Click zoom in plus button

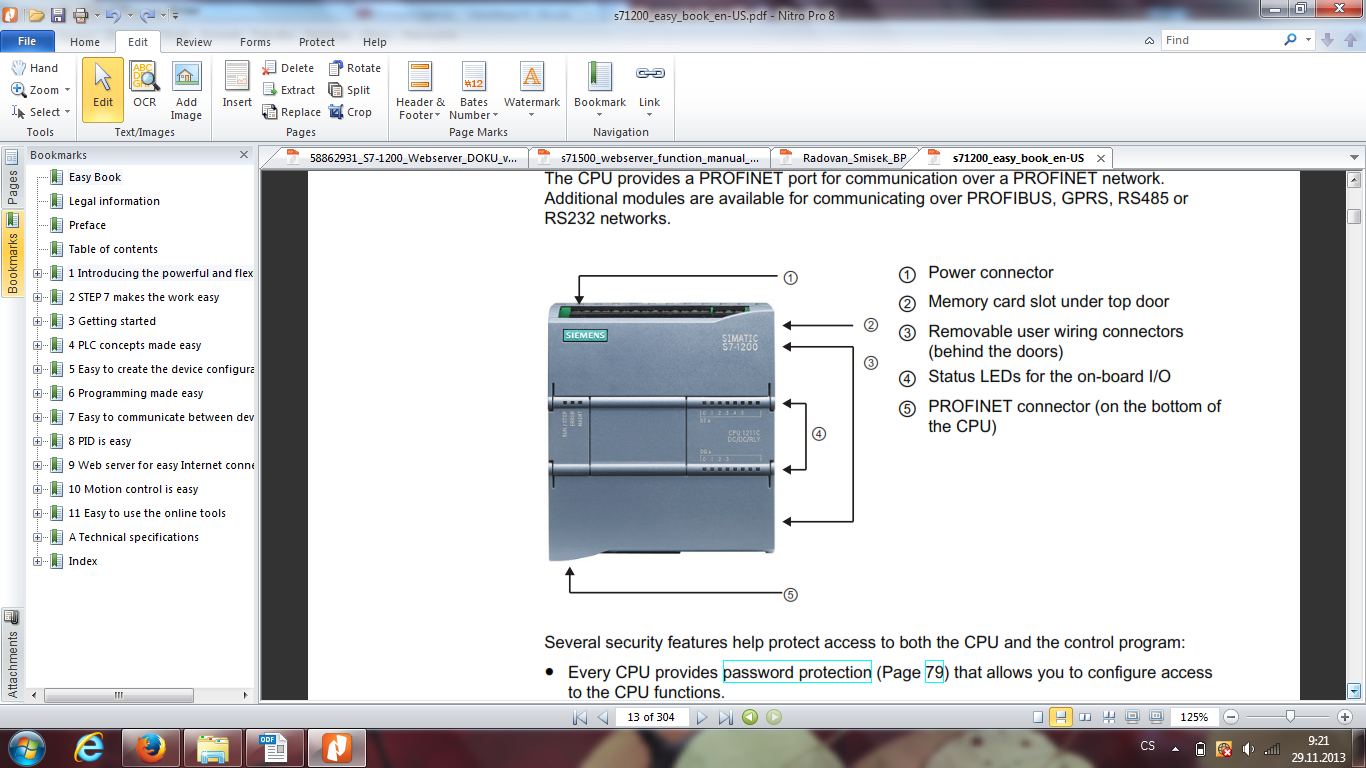(1346, 717)
